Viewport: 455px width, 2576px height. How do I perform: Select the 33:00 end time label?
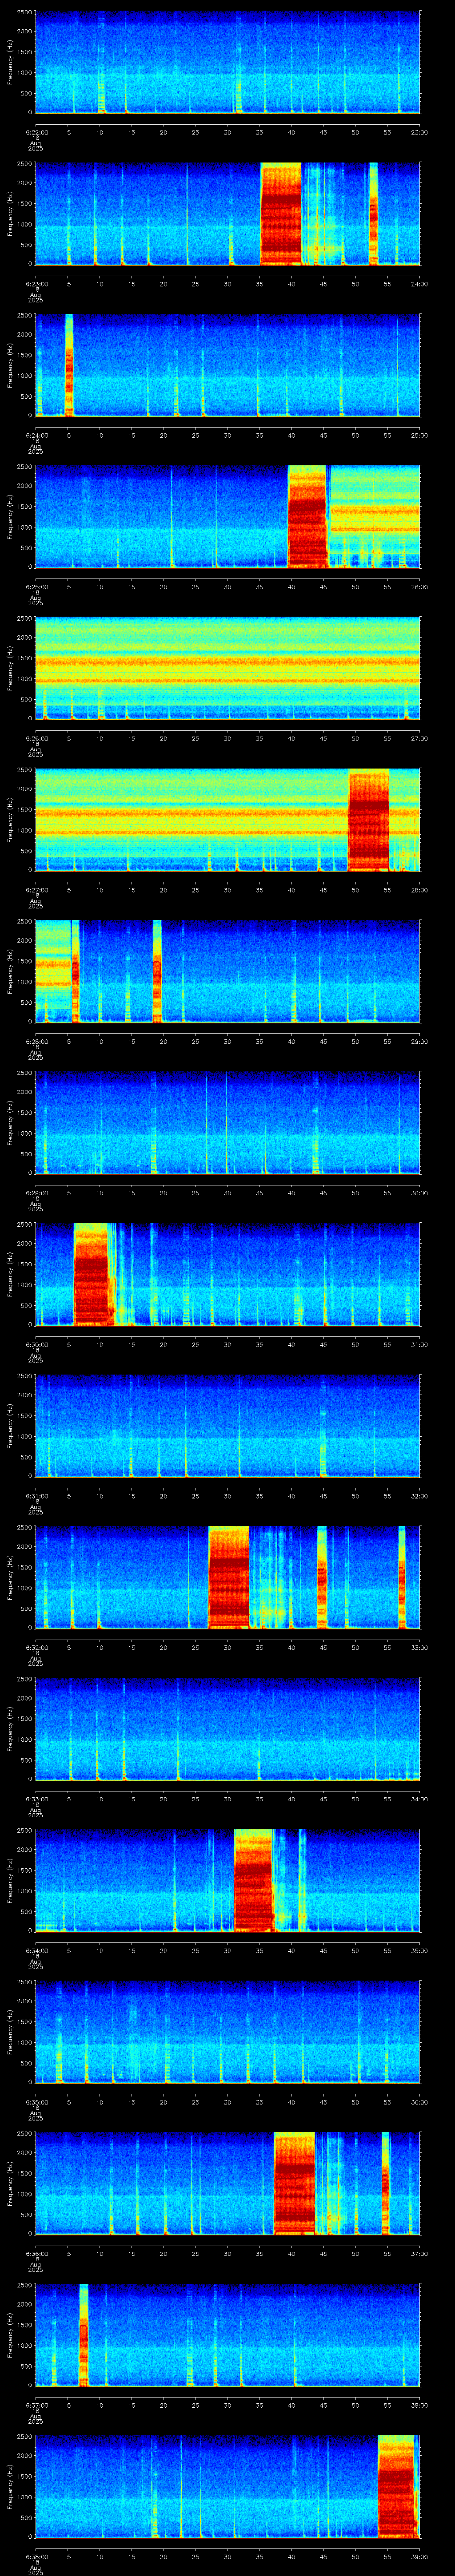pos(419,1647)
